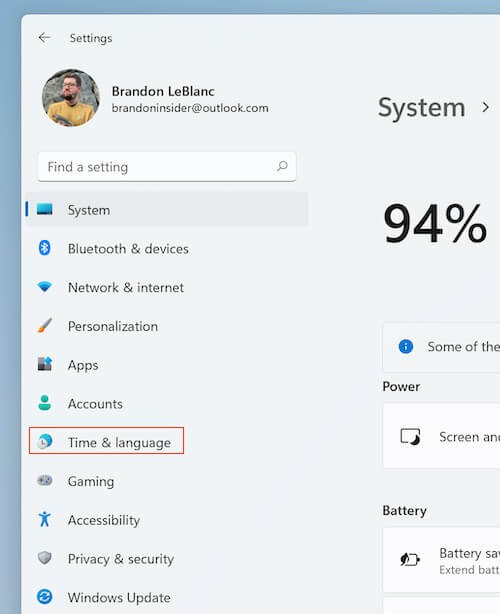Viewport: 500px width, 614px height.
Task: Open Accounts settings
Action: click(x=95, y=404)
